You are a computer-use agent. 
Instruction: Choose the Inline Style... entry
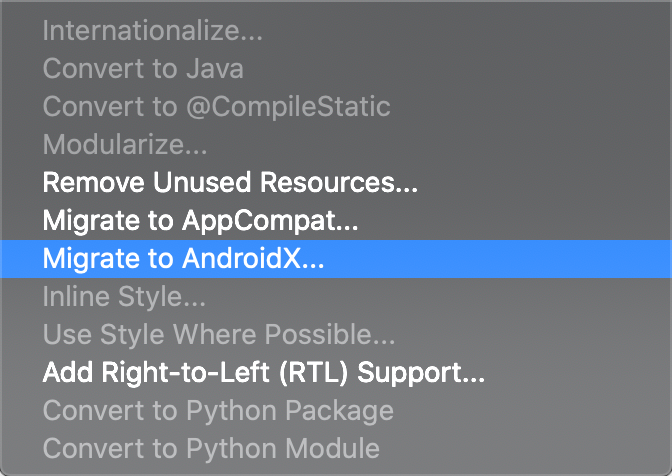[x=124, y=297]
